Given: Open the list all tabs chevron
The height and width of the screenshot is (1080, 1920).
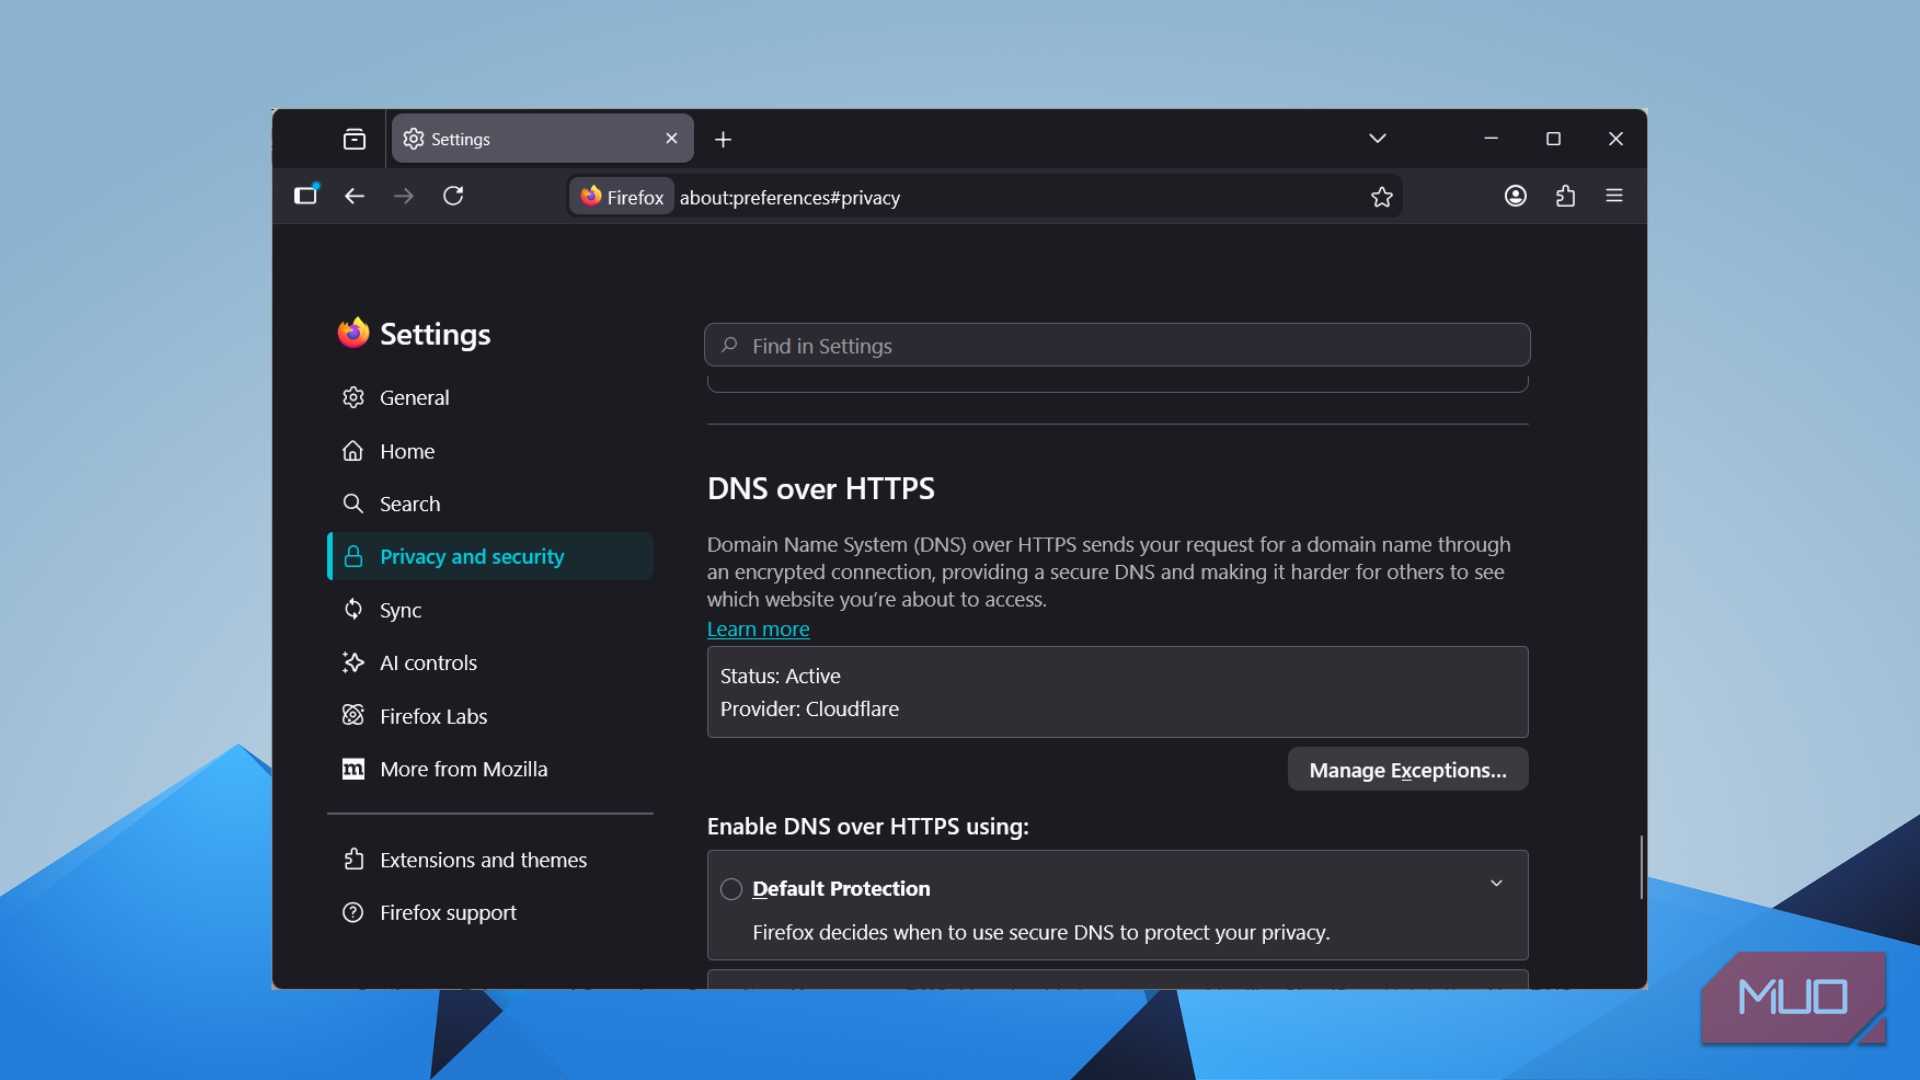Looking at the screenshot, I should pos(1377,138).
